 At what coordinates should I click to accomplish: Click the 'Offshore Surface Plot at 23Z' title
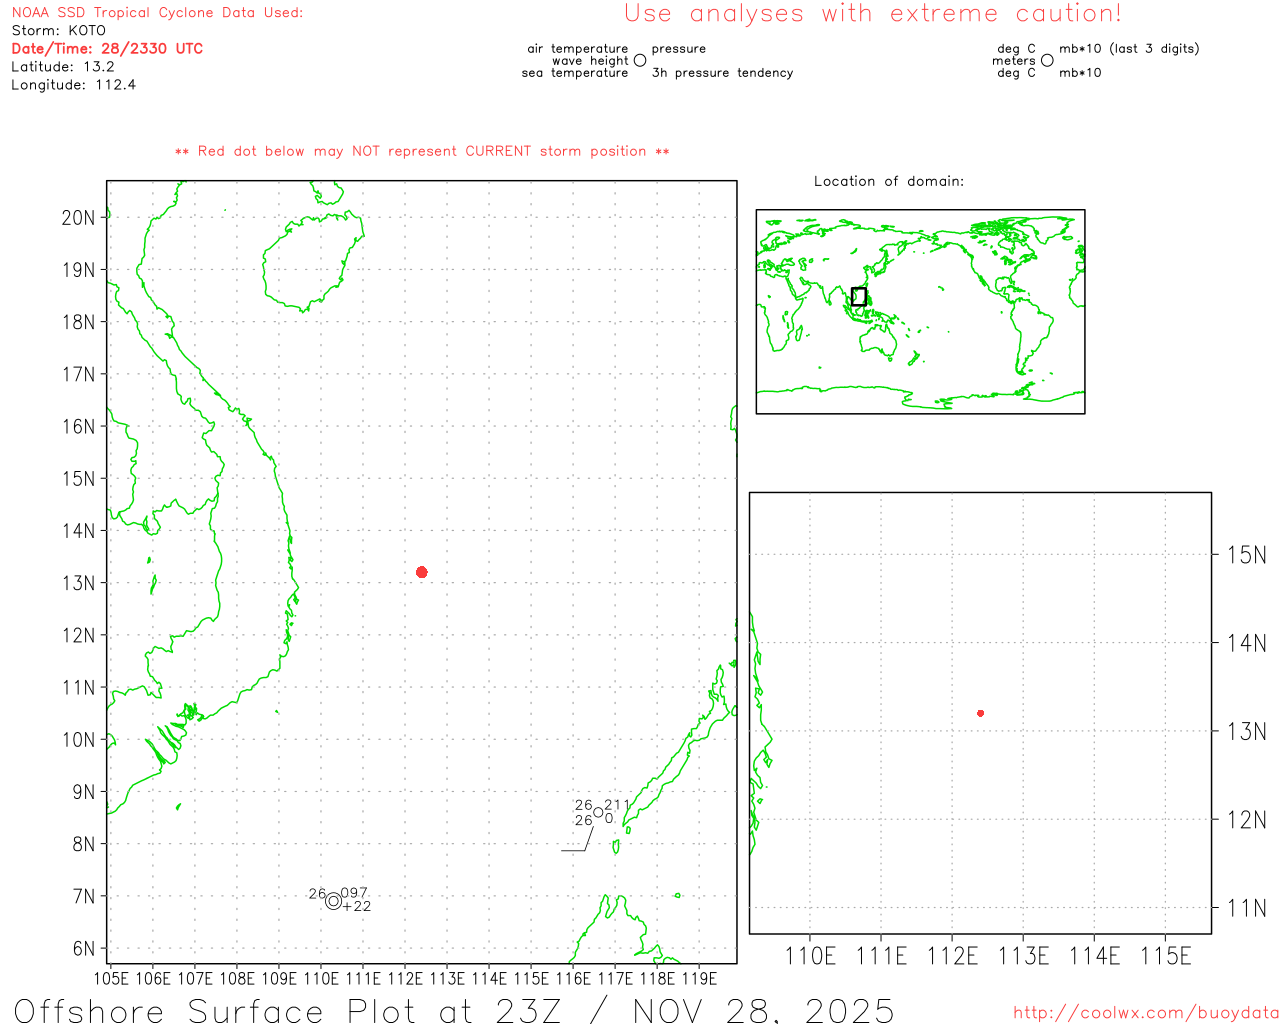coord(453,1009)
